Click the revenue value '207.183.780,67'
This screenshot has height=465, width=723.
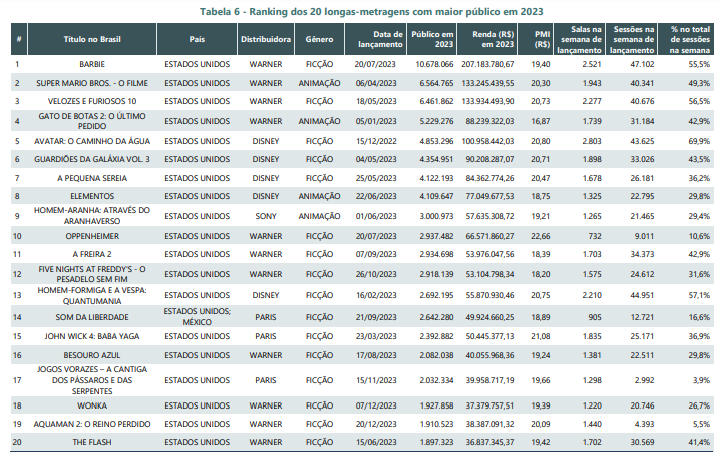487,64
